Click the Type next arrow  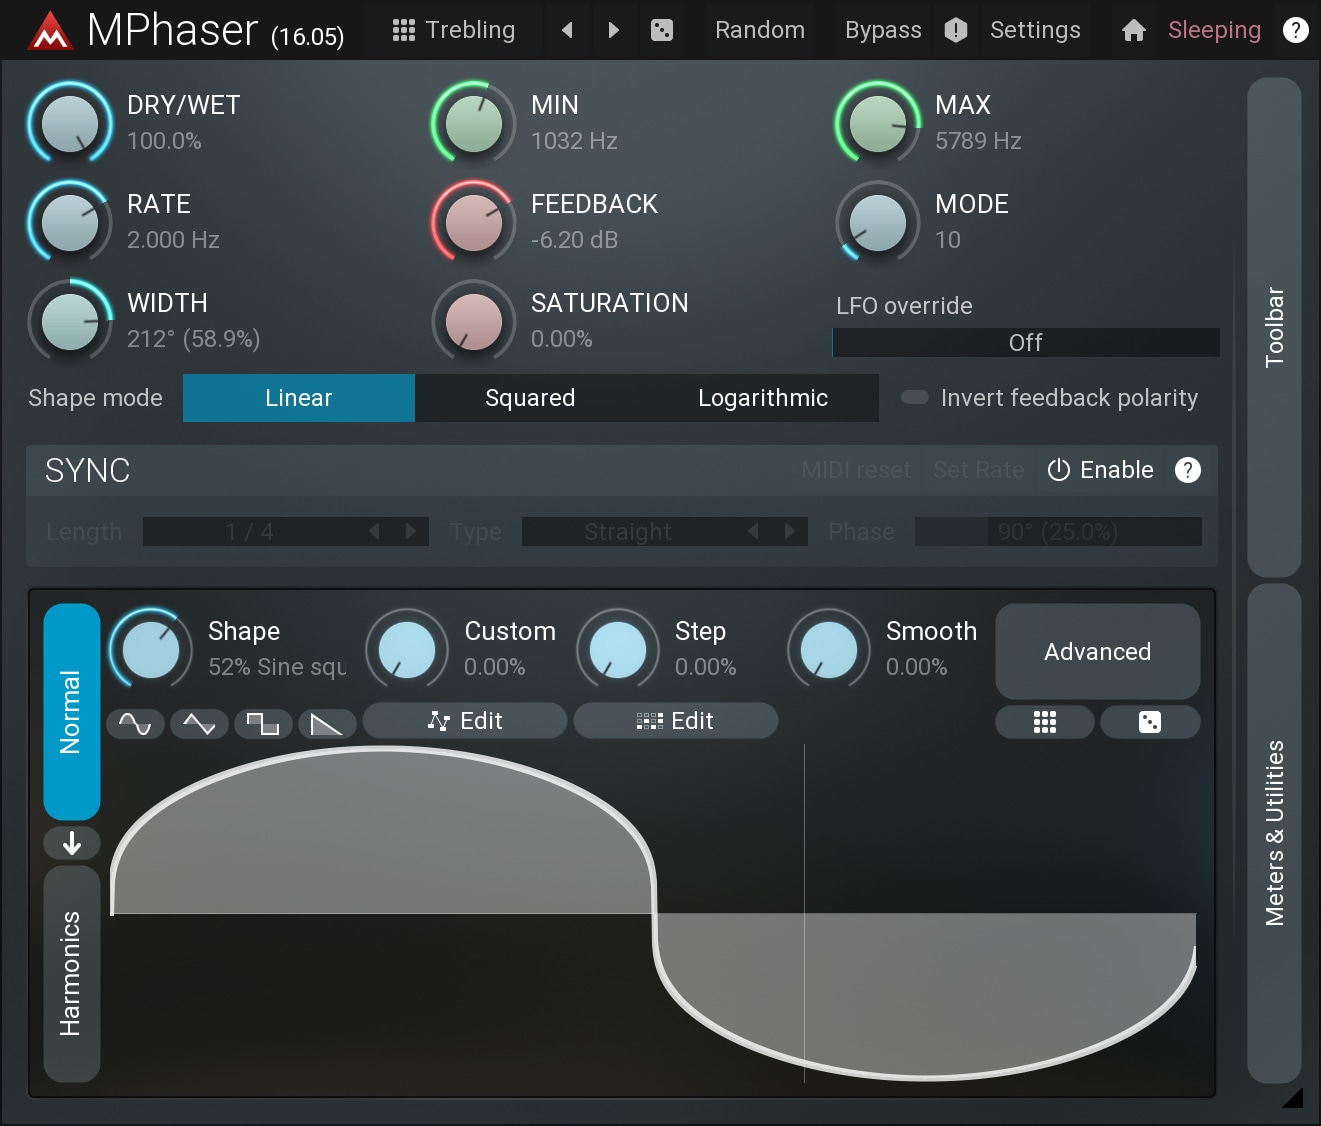(789, 531)
